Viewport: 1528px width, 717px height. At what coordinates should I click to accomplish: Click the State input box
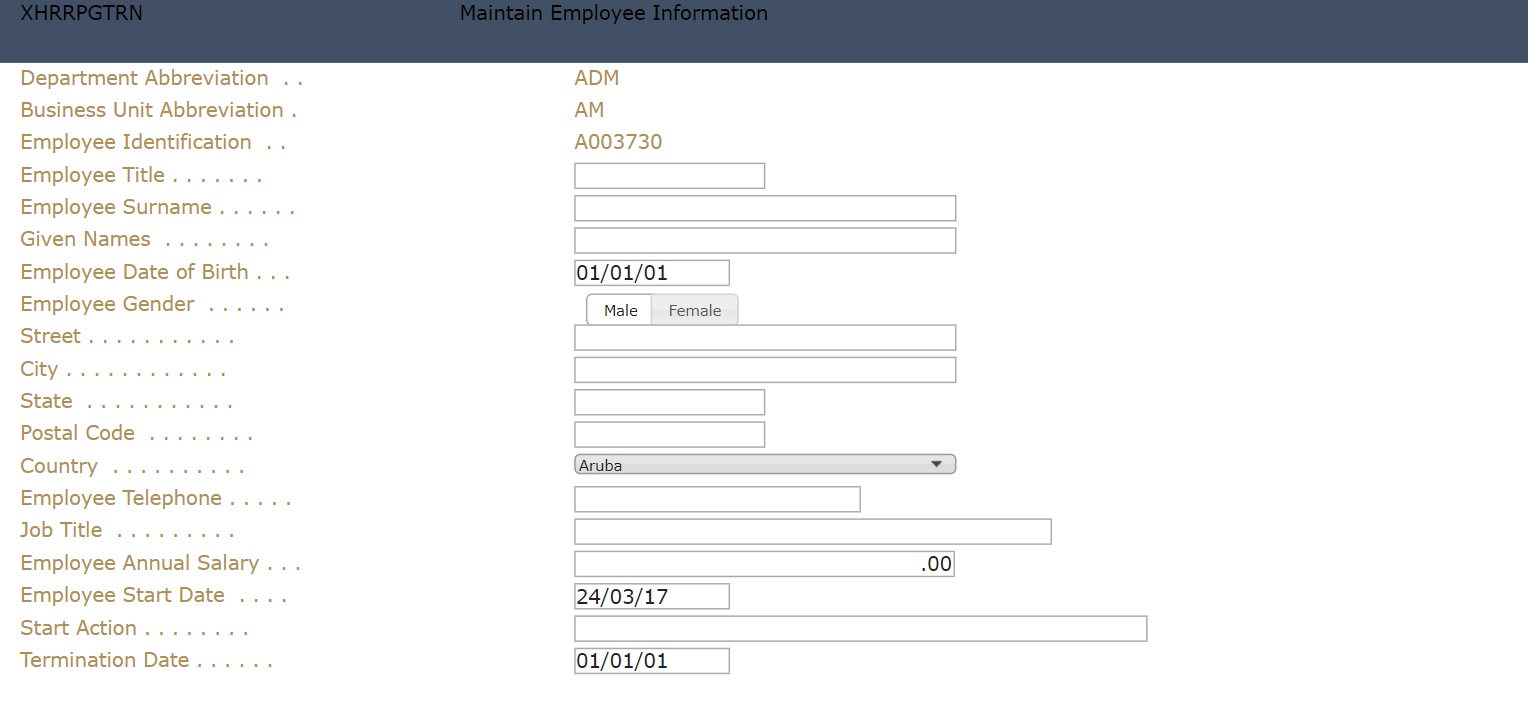669,402
